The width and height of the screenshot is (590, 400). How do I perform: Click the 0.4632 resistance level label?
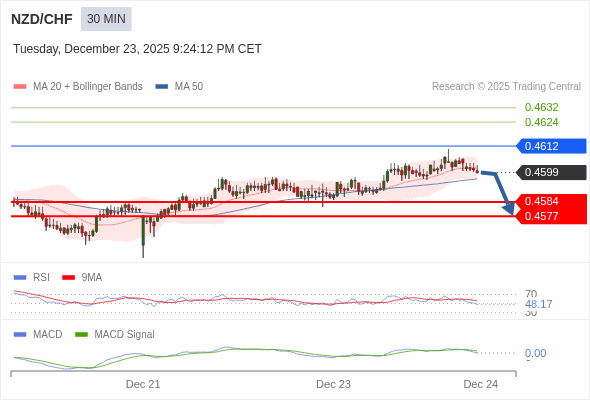pyautogui.click(x=541, y=107)
